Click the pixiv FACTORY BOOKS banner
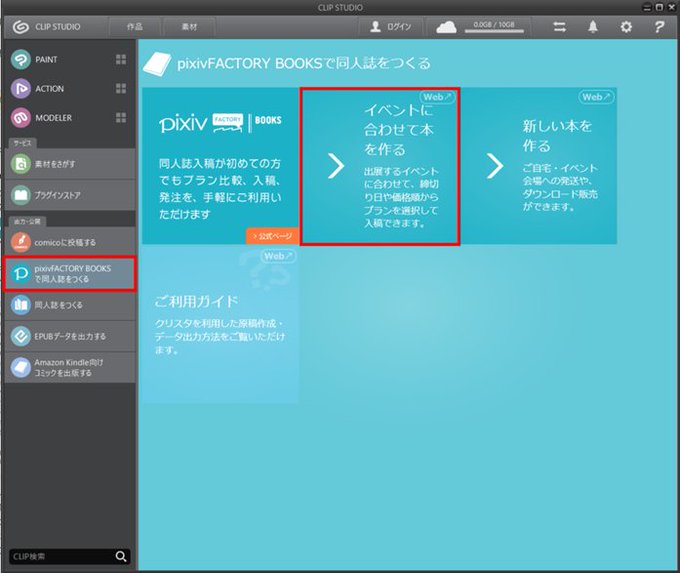Screen dimensions: 680x573 pyautogui.click(x=220, y=166)
